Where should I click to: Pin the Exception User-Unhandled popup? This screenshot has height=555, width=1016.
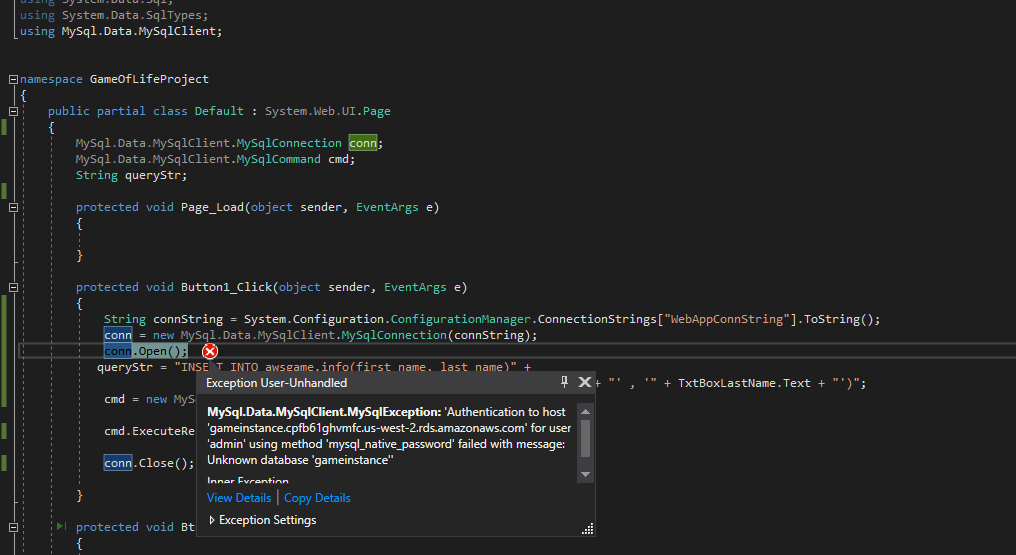[564, 382]
